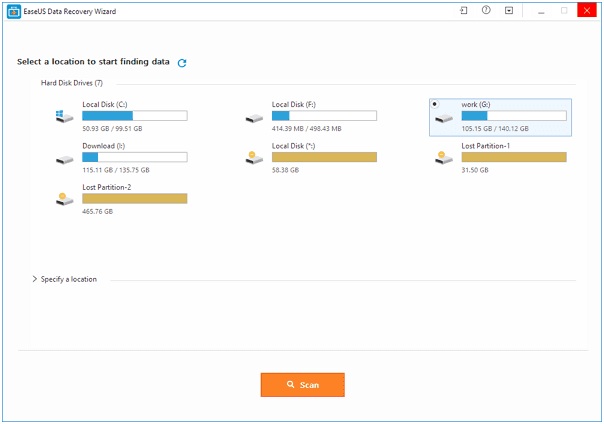Click the import scan status icon
The height and width of the screenshot is (424, 604).
coord(464,11)
